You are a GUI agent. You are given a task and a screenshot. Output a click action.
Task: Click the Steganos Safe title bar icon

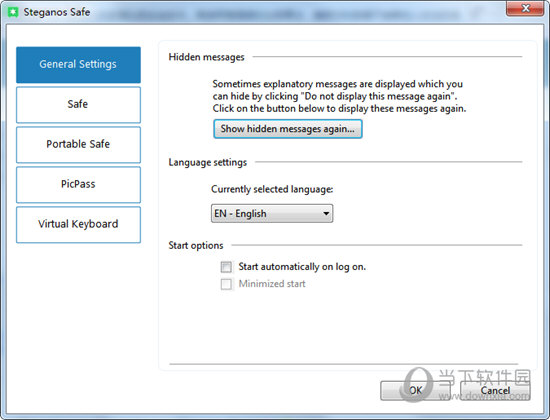tap(13, 12)
